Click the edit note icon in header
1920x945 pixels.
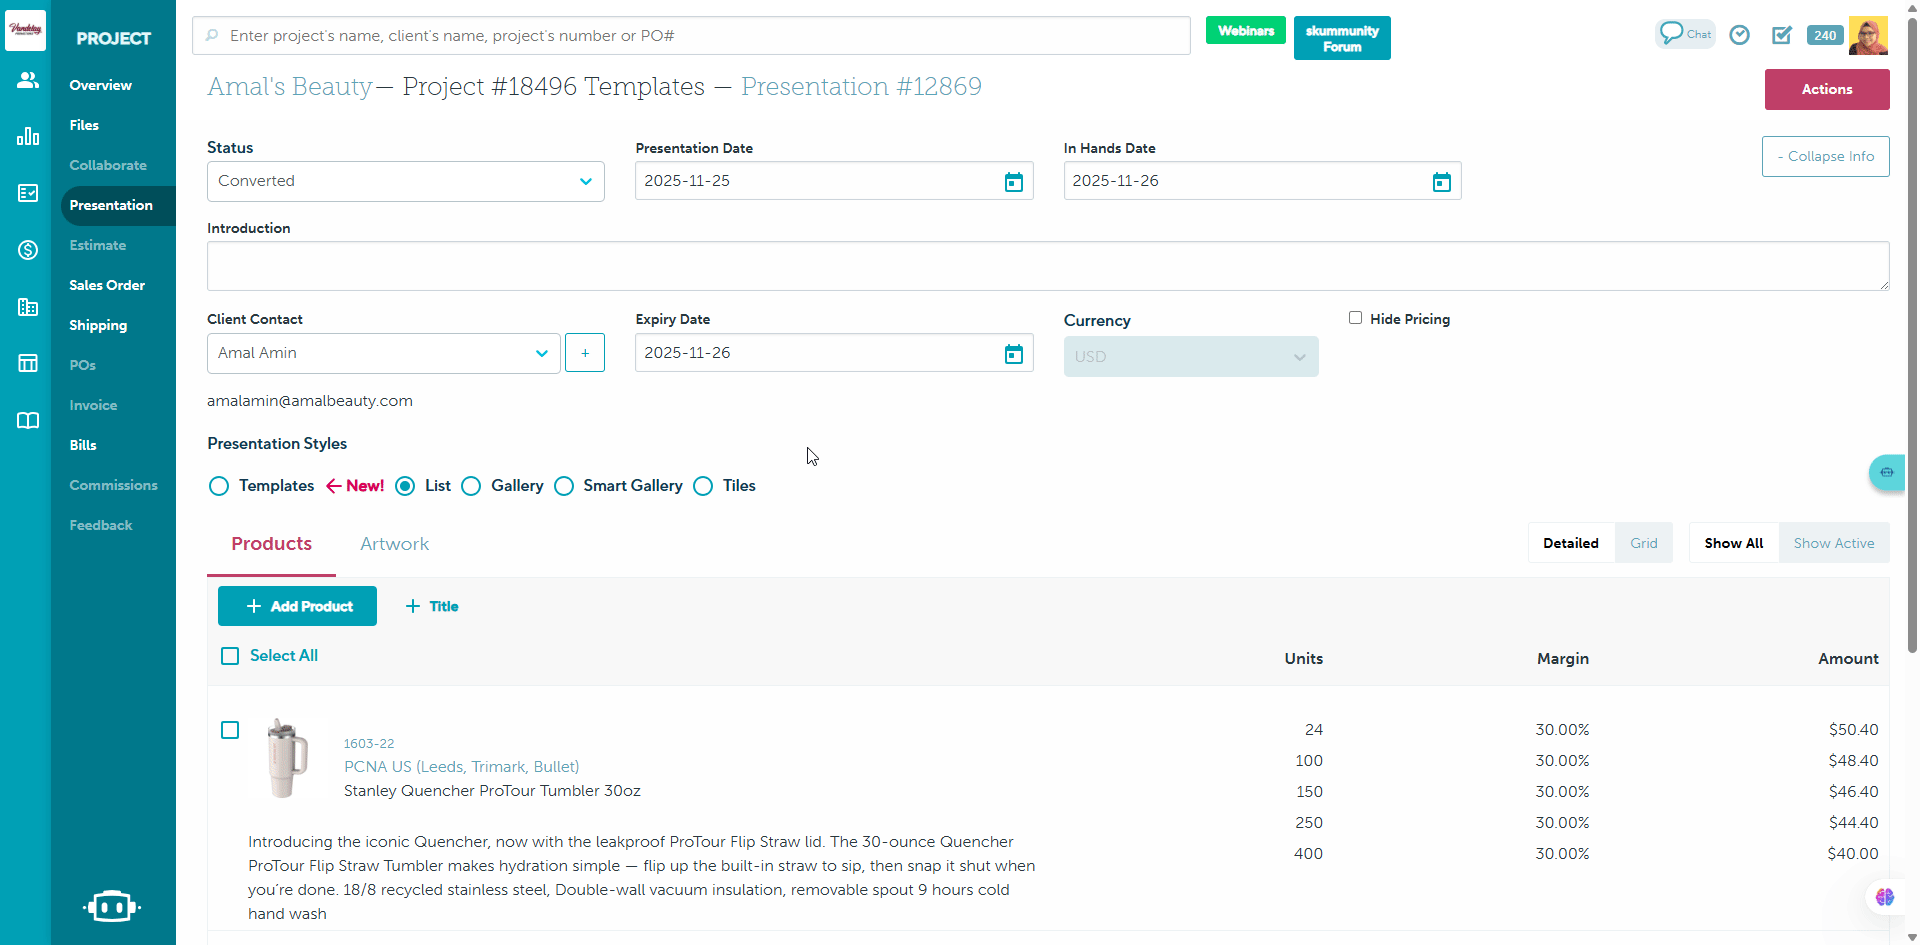(x=1782, y=35)
